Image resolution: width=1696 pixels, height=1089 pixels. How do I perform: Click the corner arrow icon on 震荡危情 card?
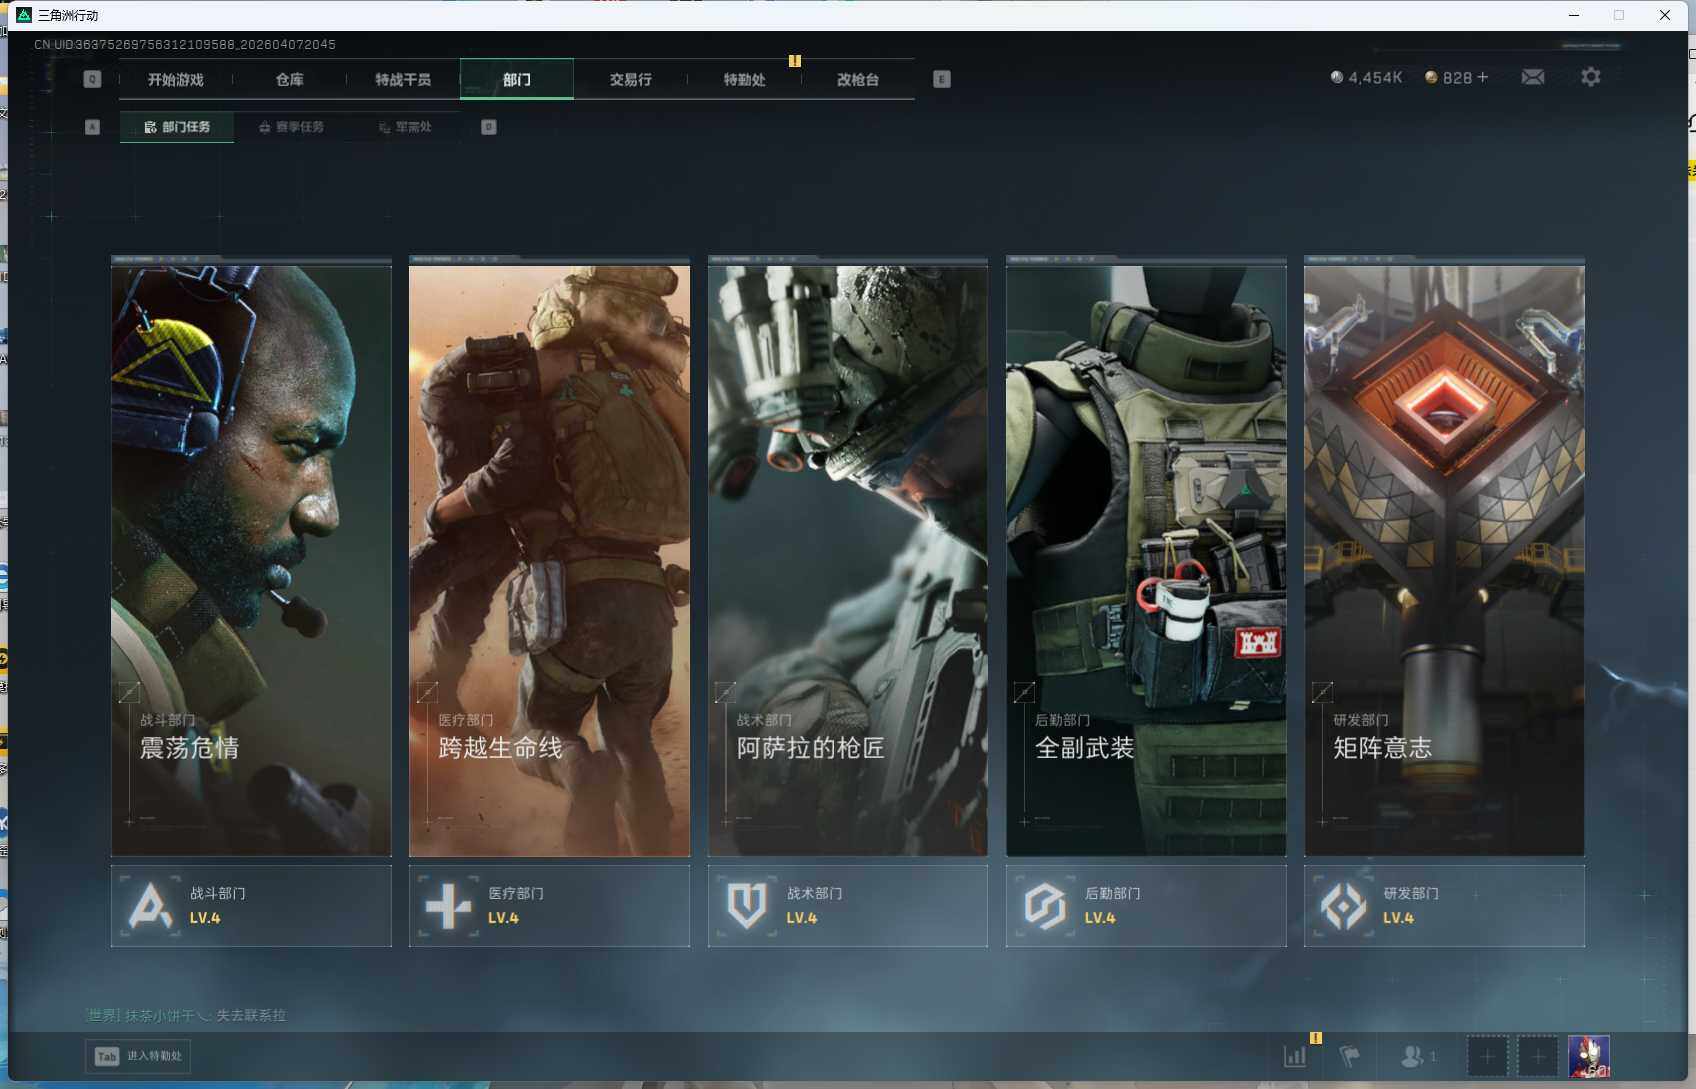coord(129,692)
